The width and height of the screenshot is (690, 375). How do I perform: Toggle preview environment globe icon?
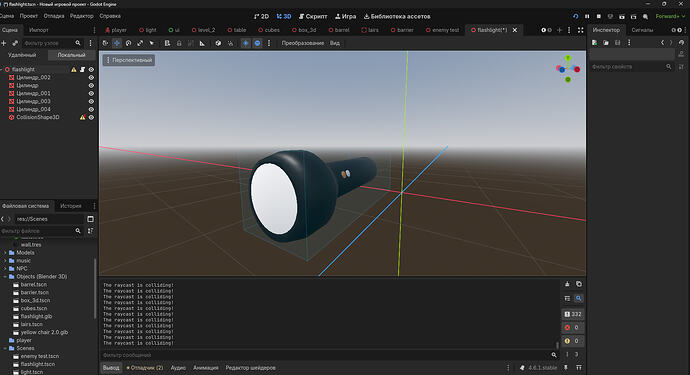click(x=257, y=43)
